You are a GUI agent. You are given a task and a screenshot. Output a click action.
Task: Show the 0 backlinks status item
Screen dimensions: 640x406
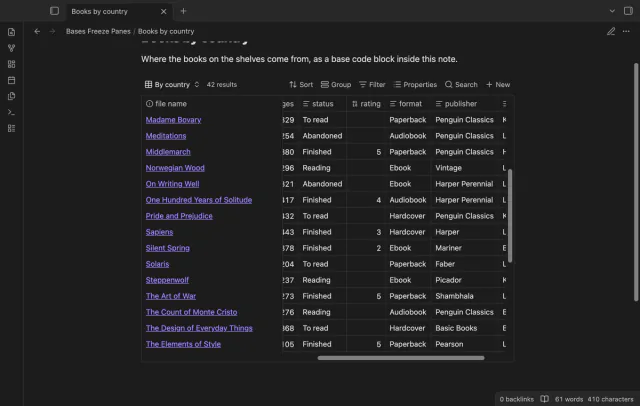point(516,399)
